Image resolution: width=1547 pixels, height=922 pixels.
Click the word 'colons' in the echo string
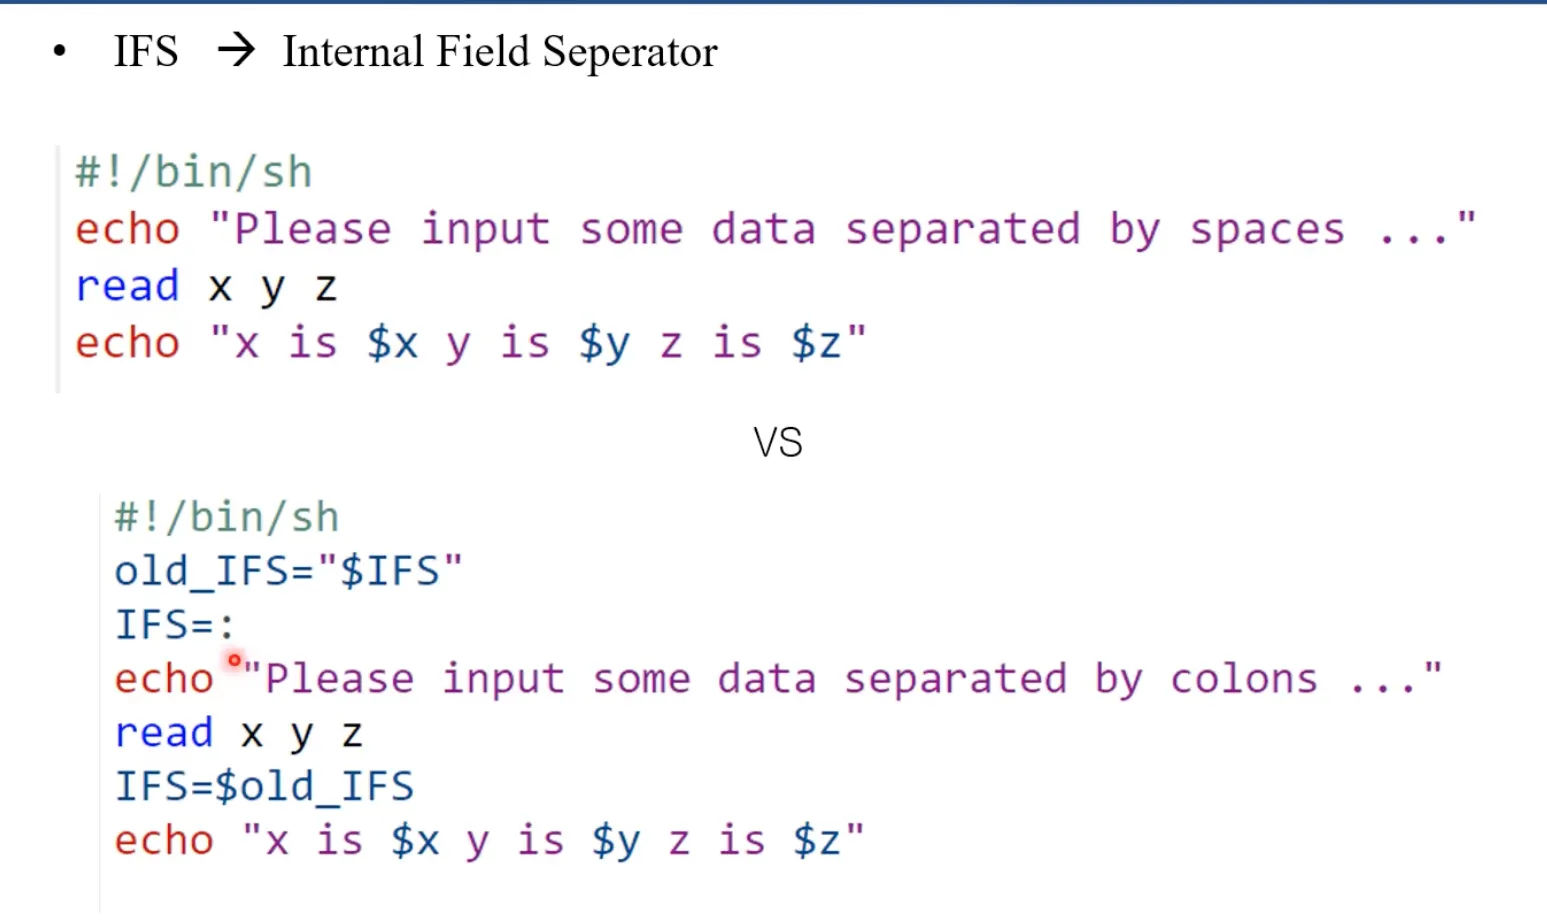1244,680
